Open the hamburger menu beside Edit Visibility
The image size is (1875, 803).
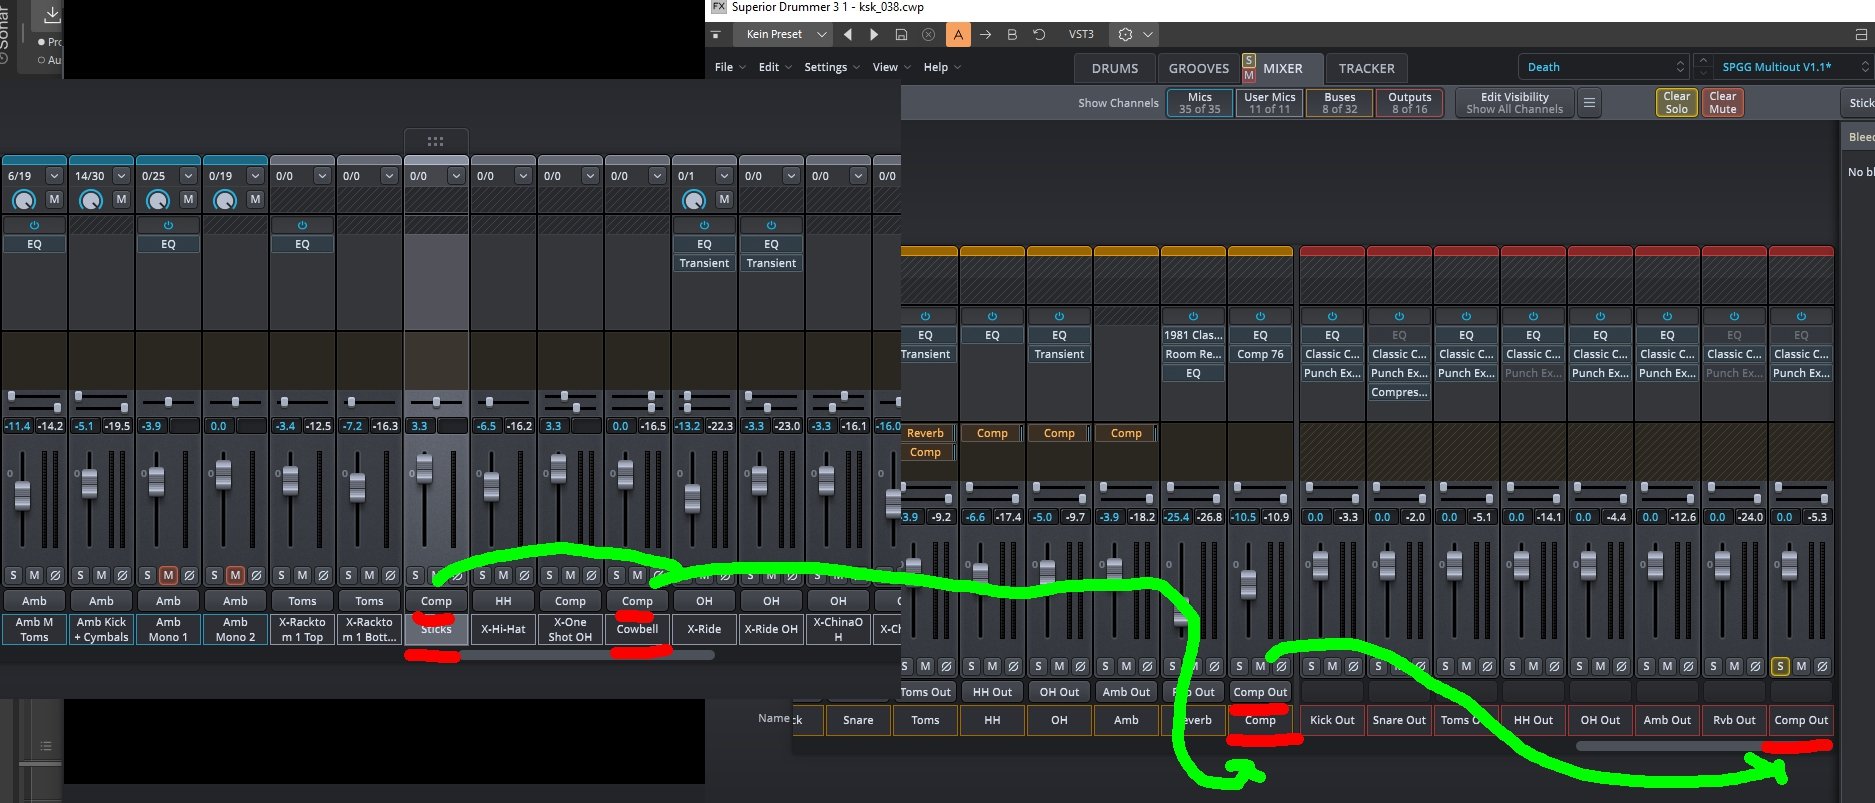[1589, 103]
